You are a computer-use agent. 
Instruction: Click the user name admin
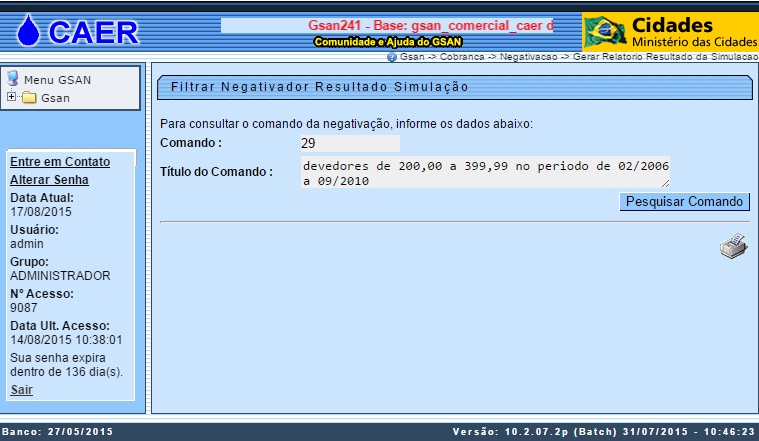click(x=27, y=243)
